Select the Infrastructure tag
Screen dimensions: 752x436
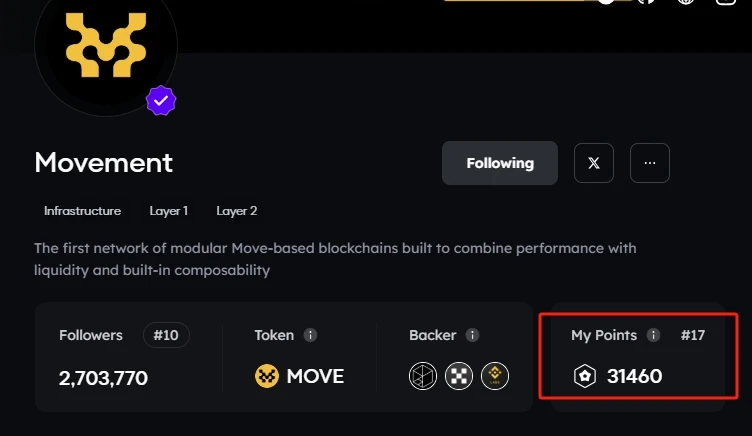pyautogui.click(x=82, y=211)
